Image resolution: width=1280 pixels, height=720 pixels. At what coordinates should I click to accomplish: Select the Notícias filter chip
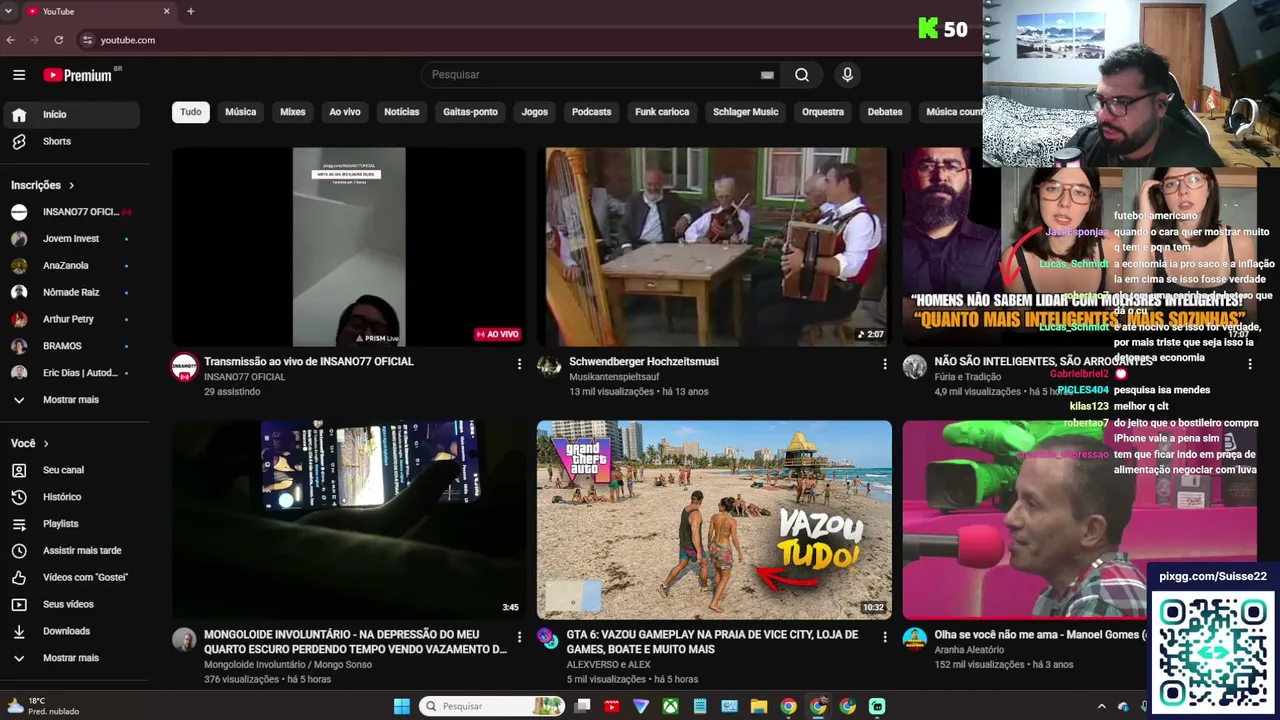click(402, 112)
